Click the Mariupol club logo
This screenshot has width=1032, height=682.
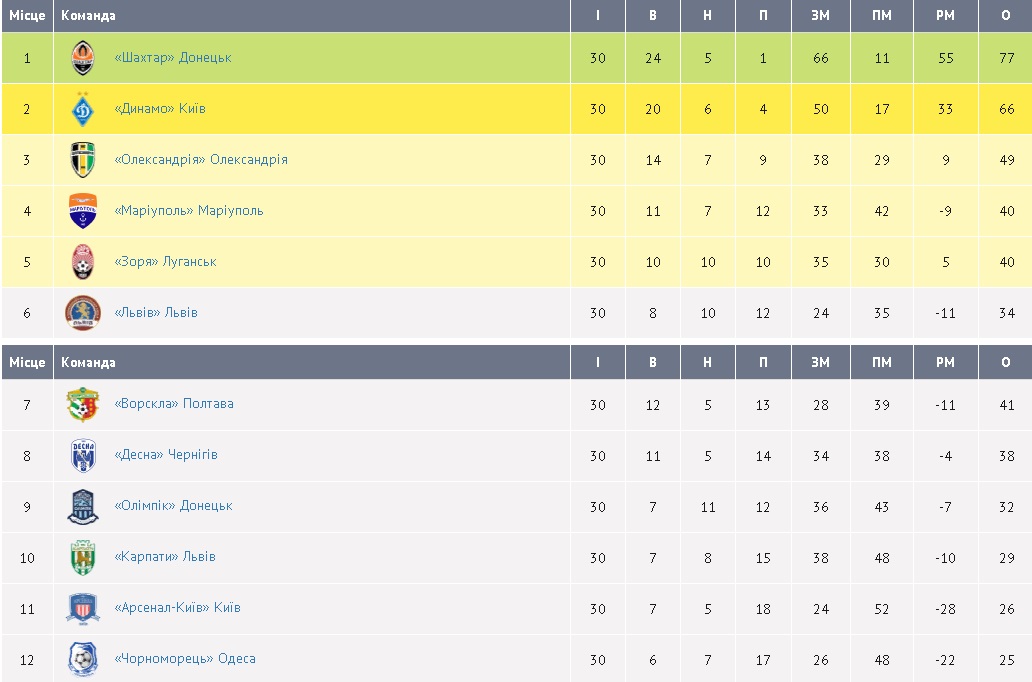(x=83, y=211)
